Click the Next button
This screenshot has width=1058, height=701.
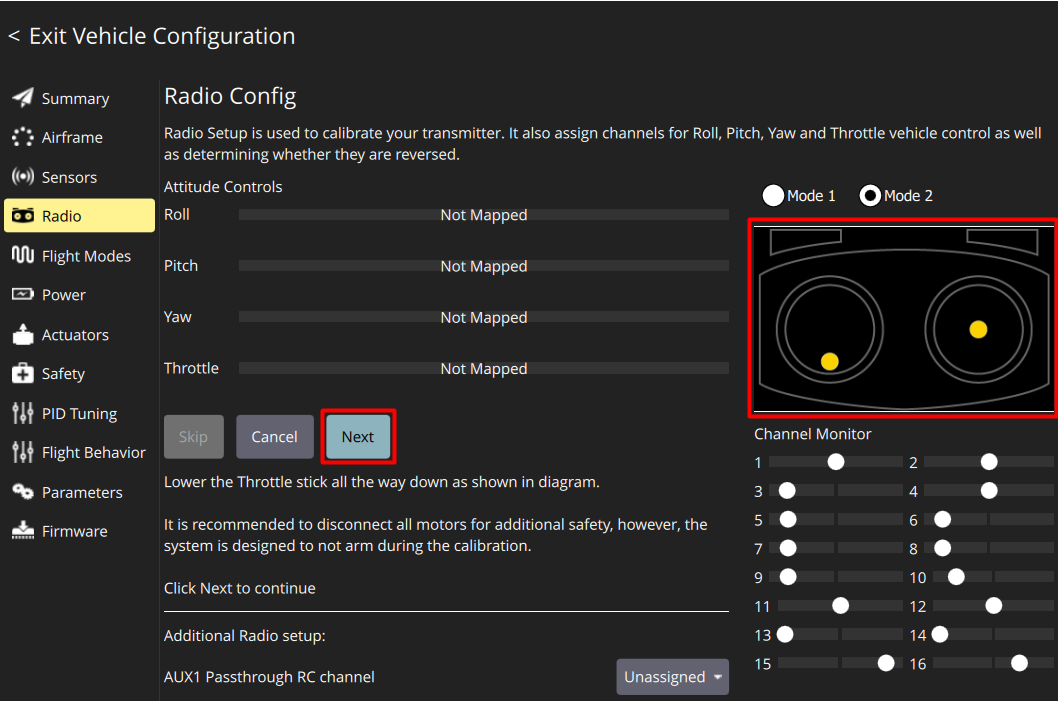tap(357, 436)
